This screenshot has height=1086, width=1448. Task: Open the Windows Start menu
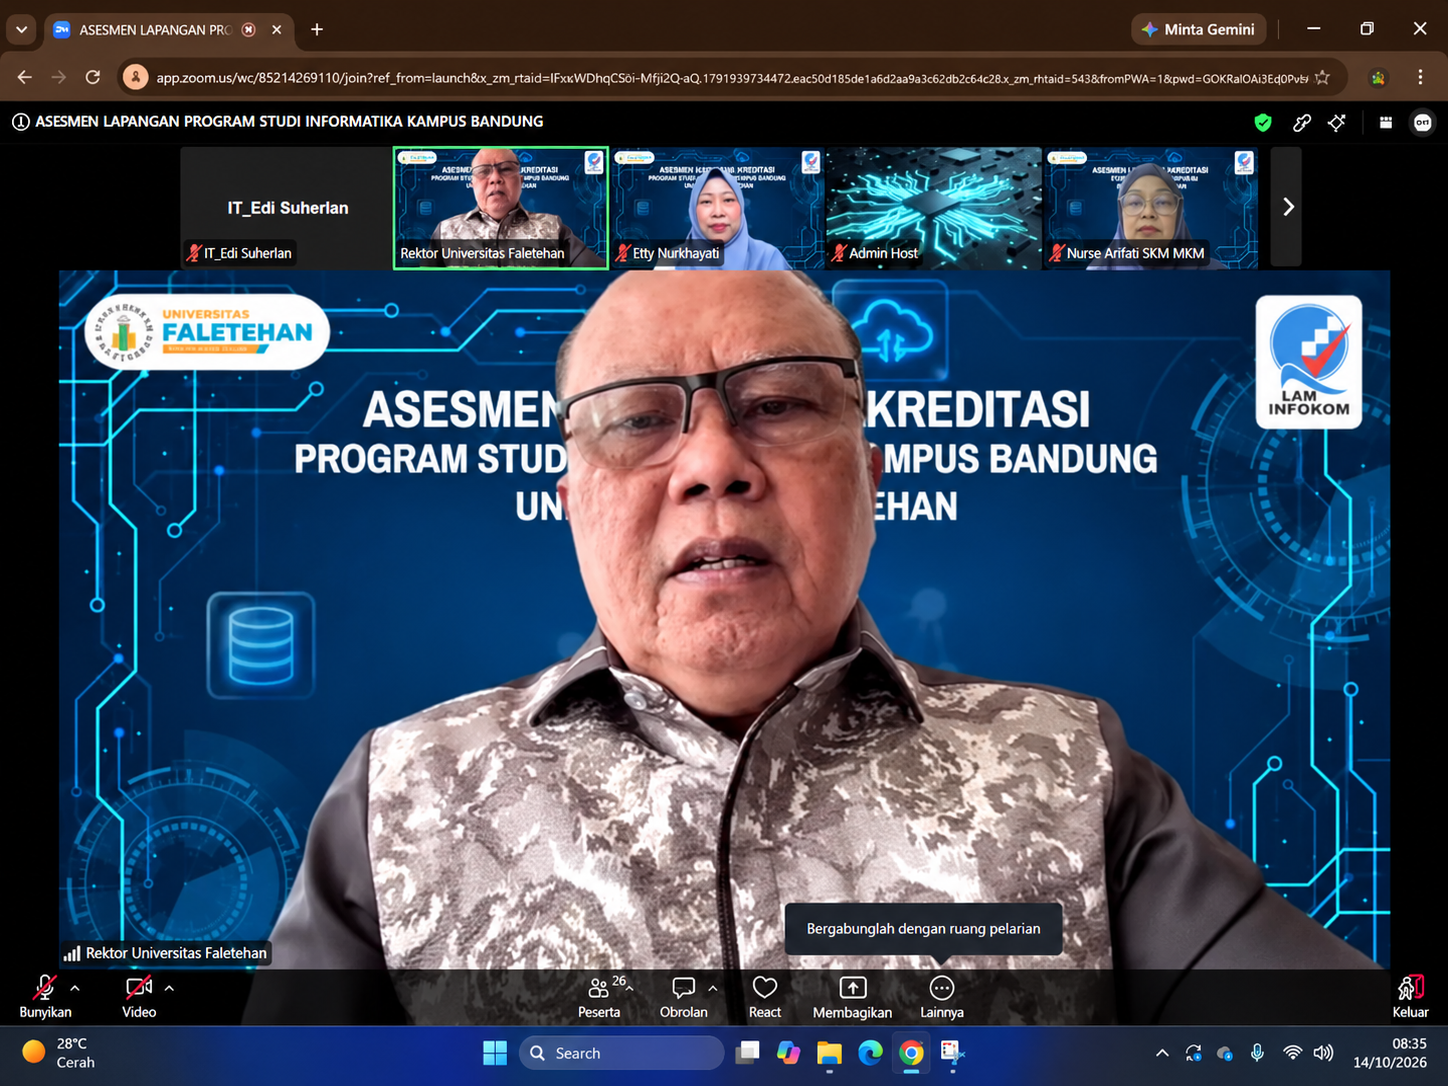[495, 1053]
